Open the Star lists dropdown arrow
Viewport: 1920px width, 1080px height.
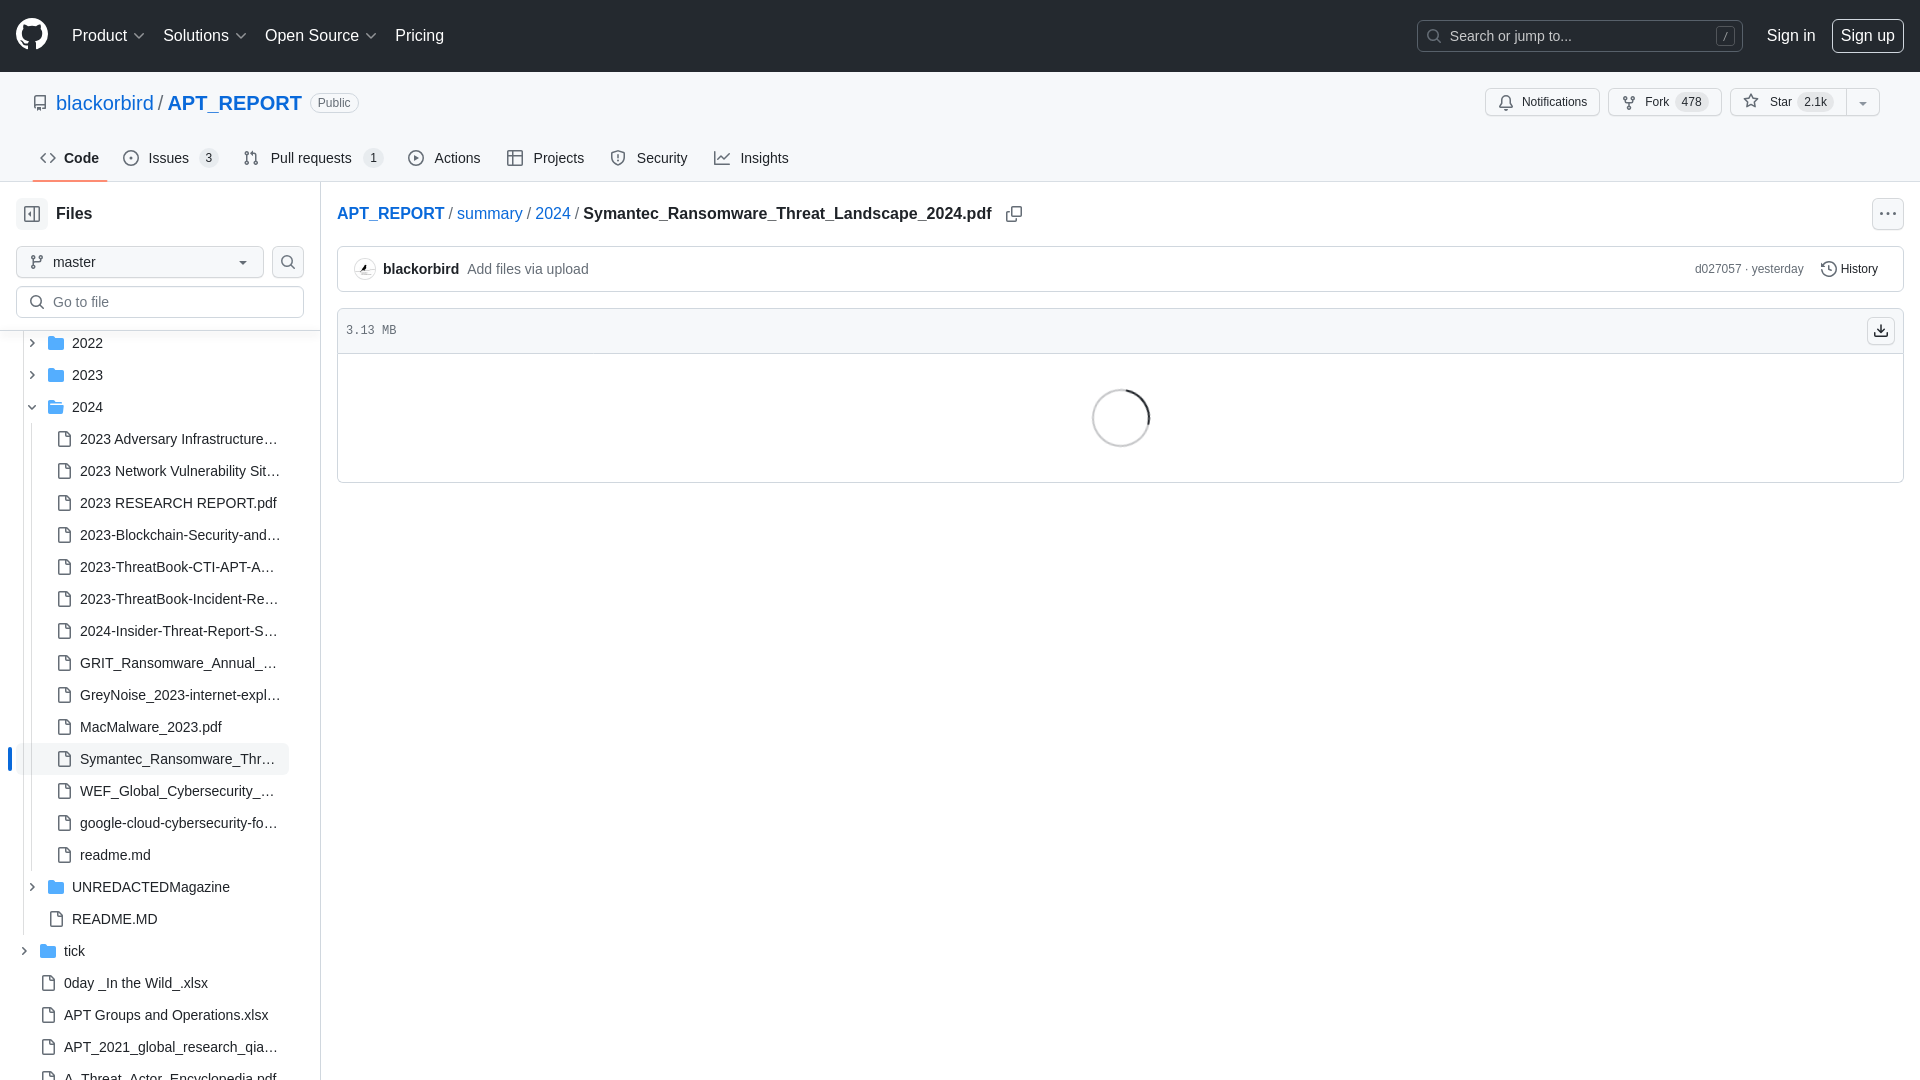[x=1863, y=102]
